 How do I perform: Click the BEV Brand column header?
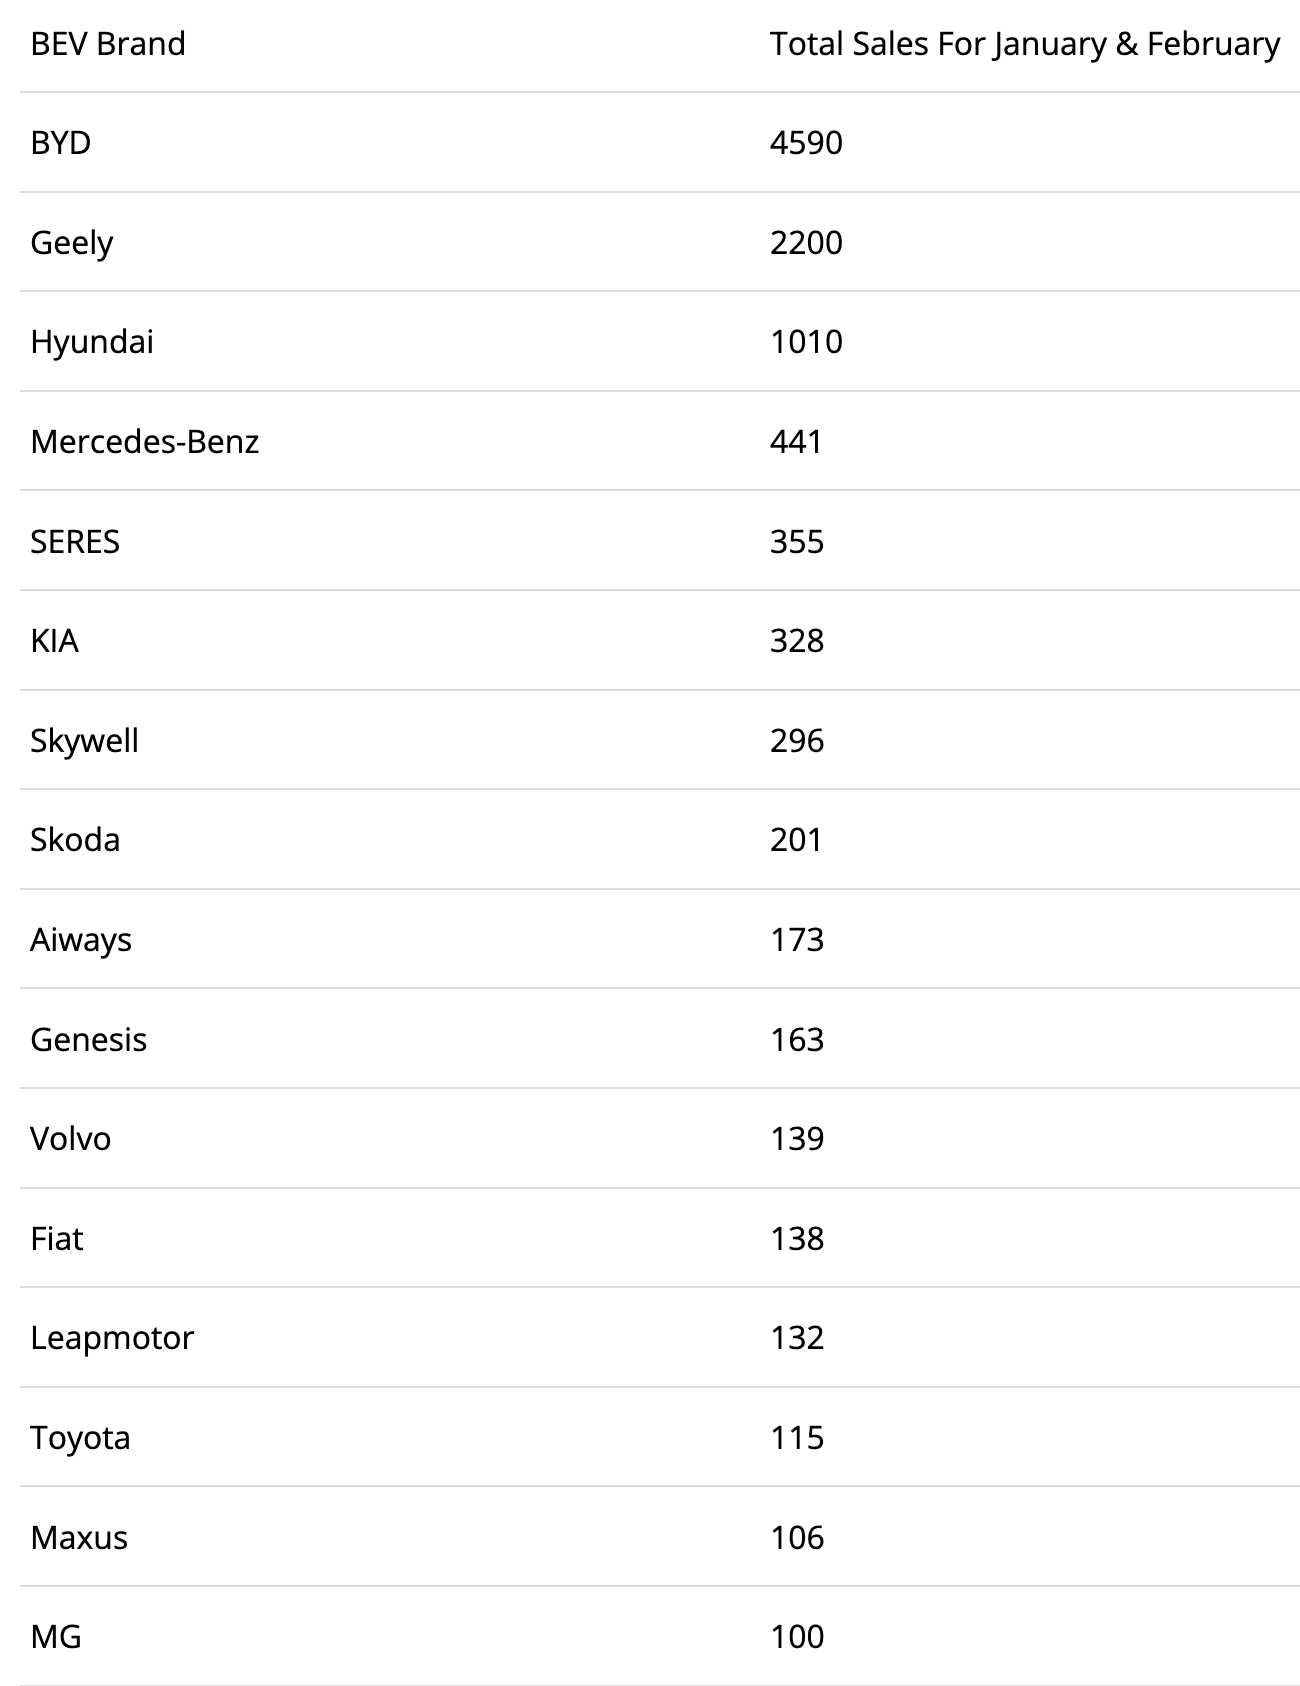coord(108,44)
